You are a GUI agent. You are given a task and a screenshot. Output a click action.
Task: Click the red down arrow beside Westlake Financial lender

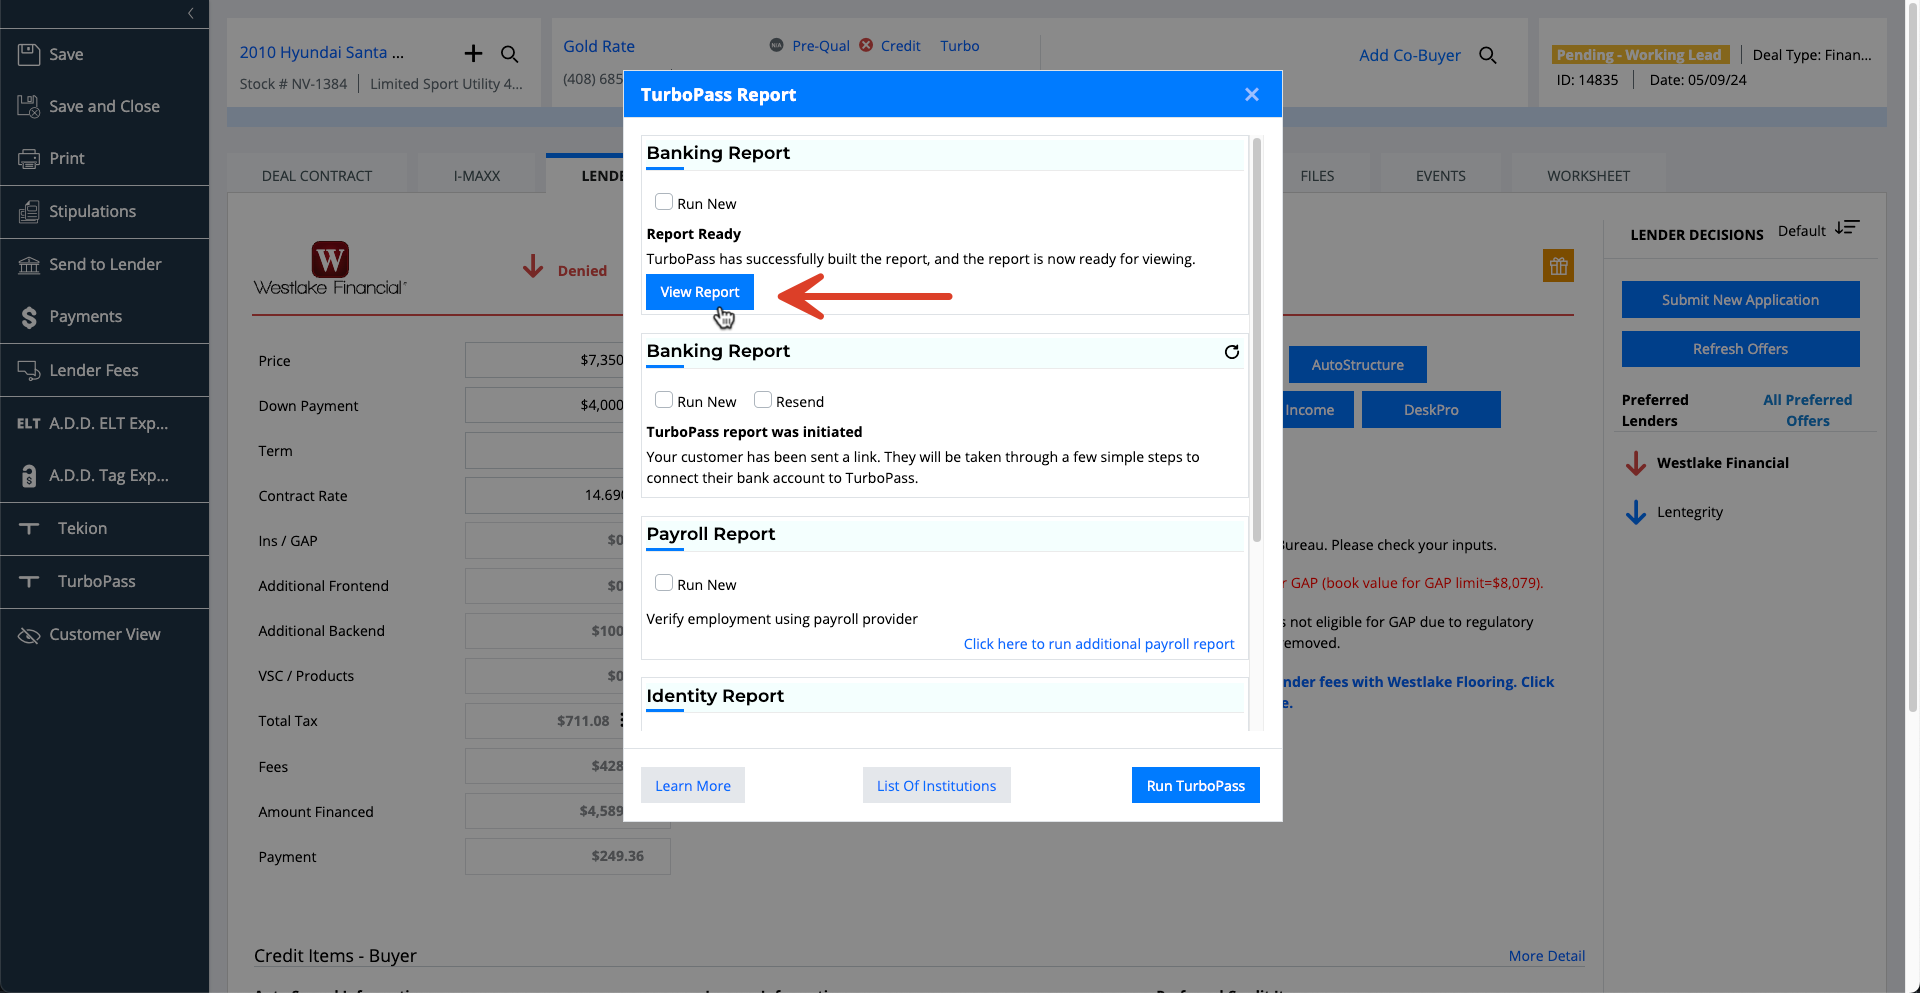click(x=1636, y=463)
